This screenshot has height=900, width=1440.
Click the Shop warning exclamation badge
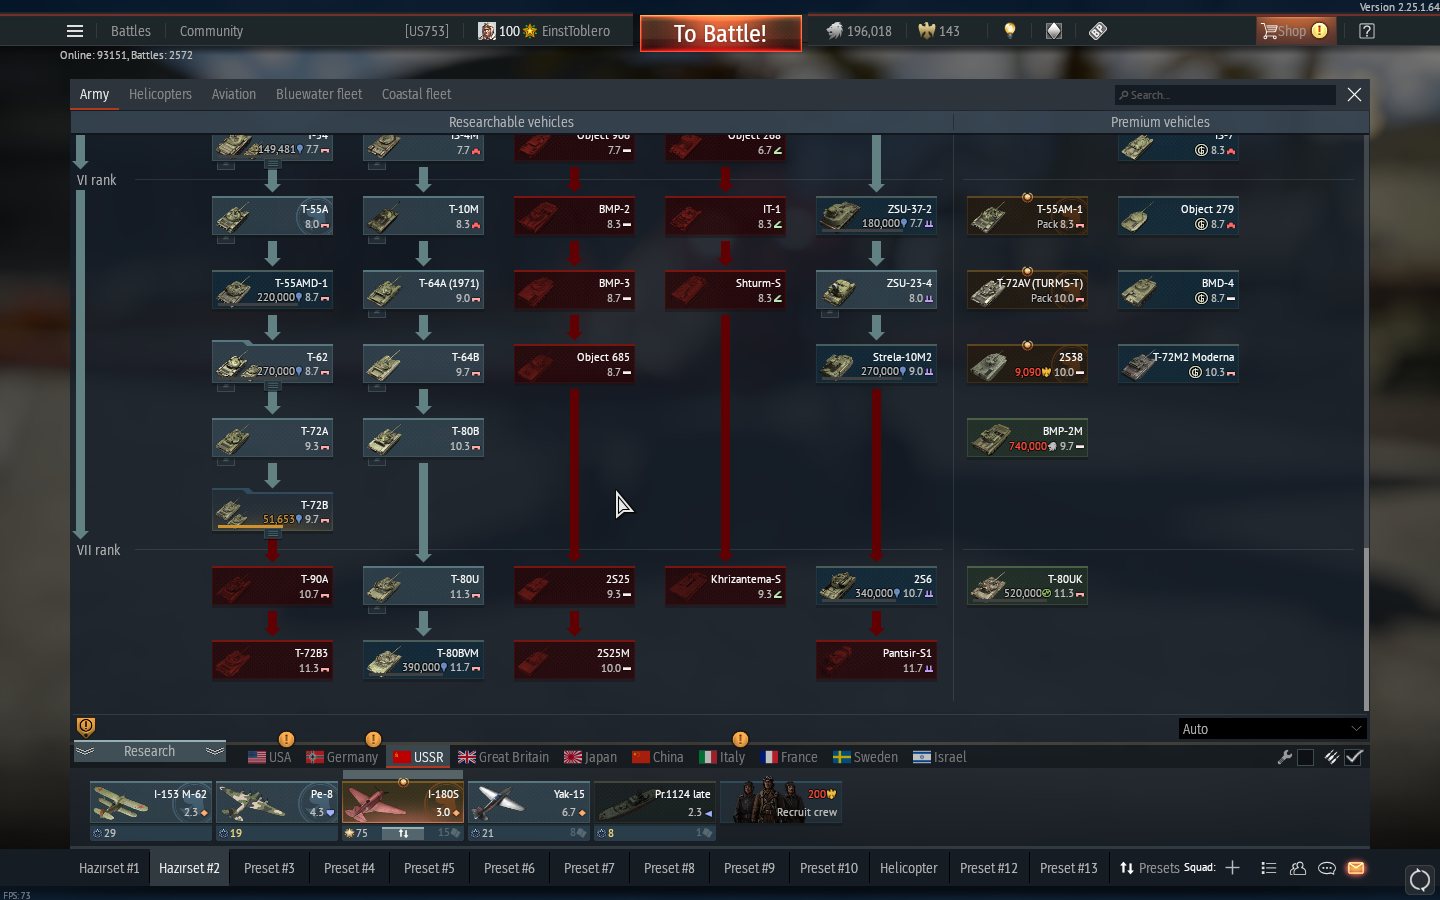click(1320, 31)
